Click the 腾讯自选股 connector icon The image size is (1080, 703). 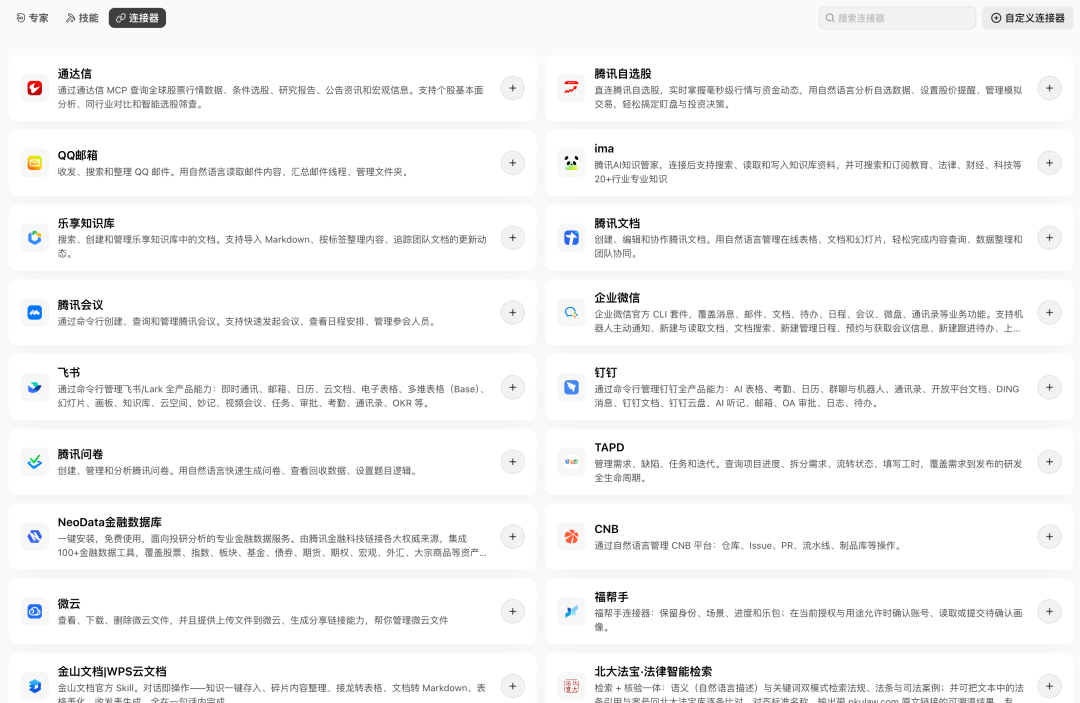coord(571,88)
